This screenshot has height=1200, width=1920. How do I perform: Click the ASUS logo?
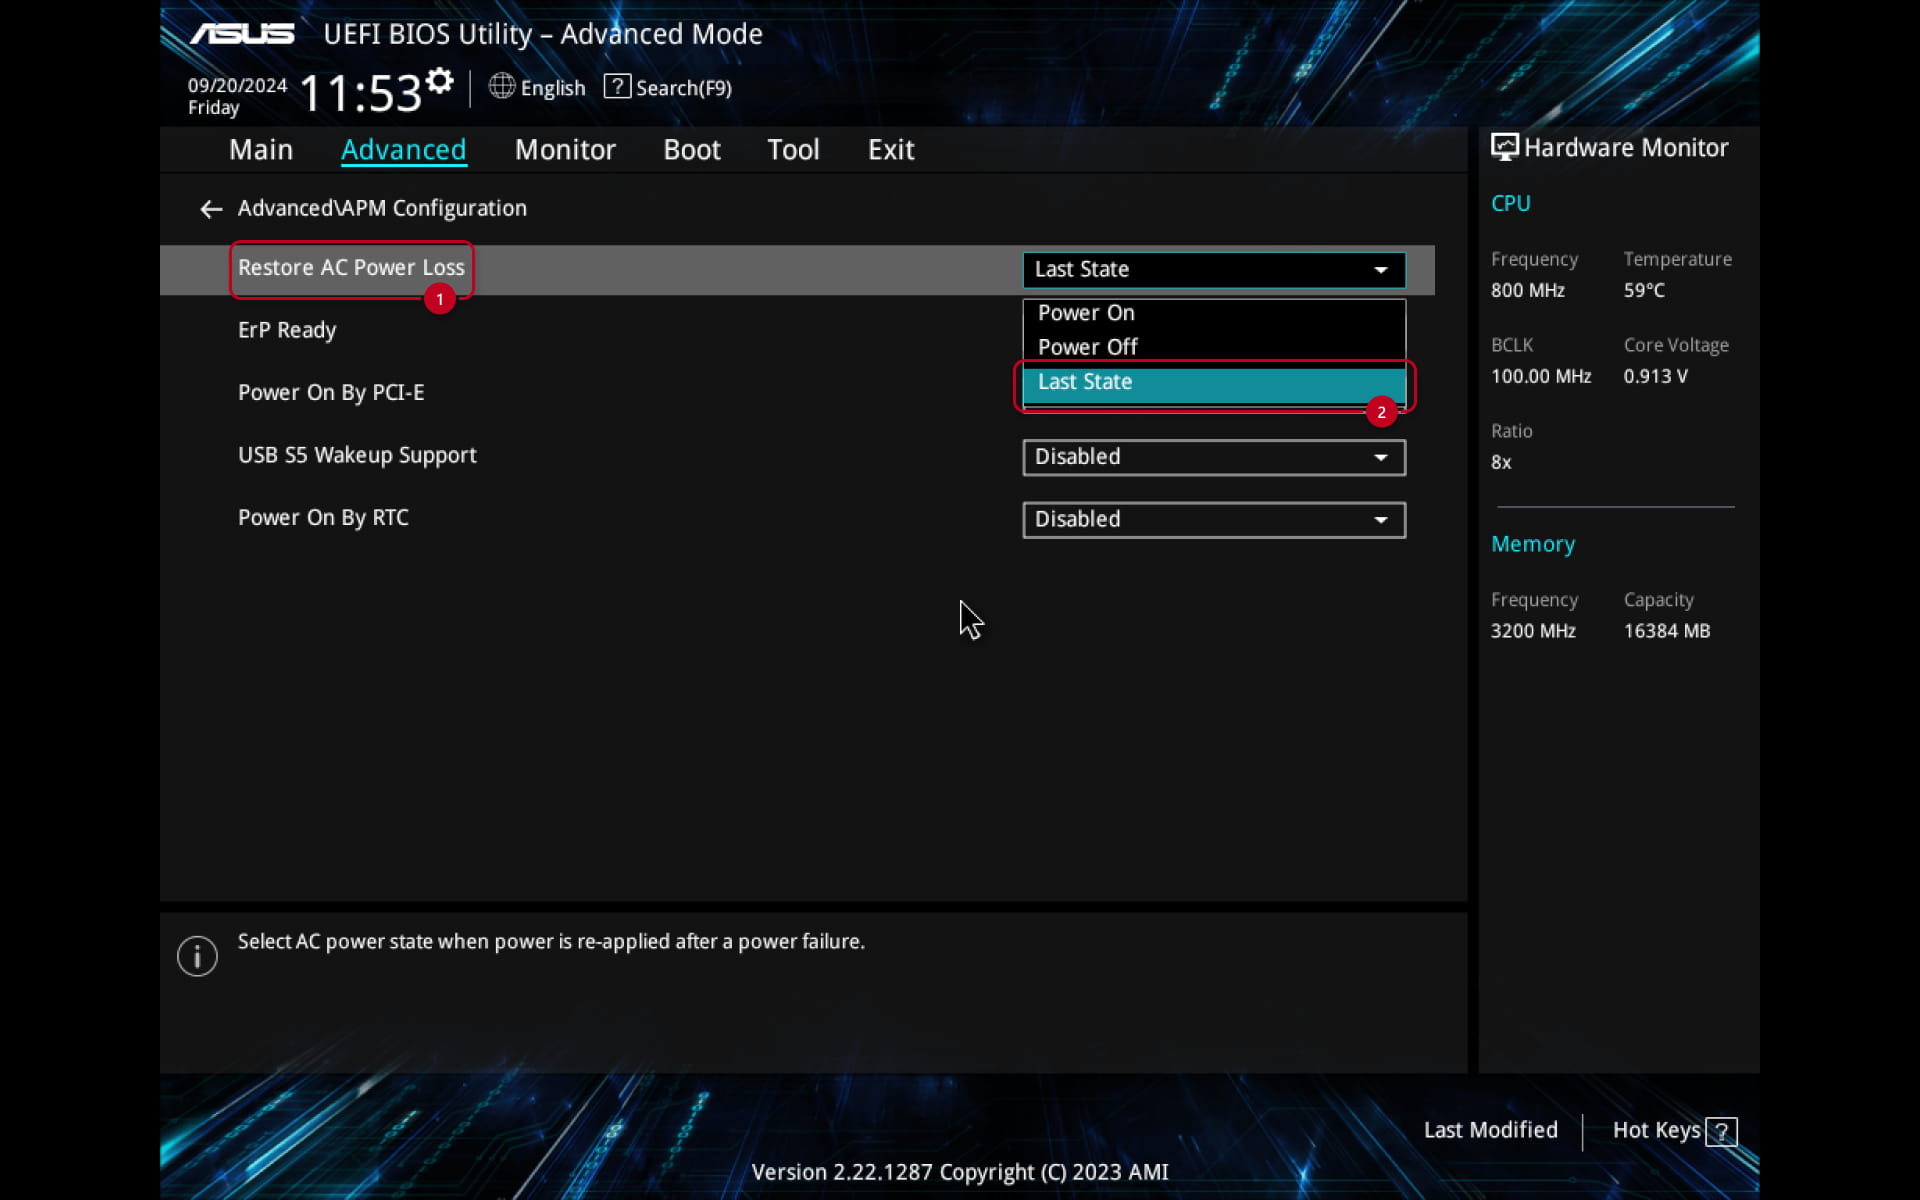pyautogui.click(x=242, y=34)
